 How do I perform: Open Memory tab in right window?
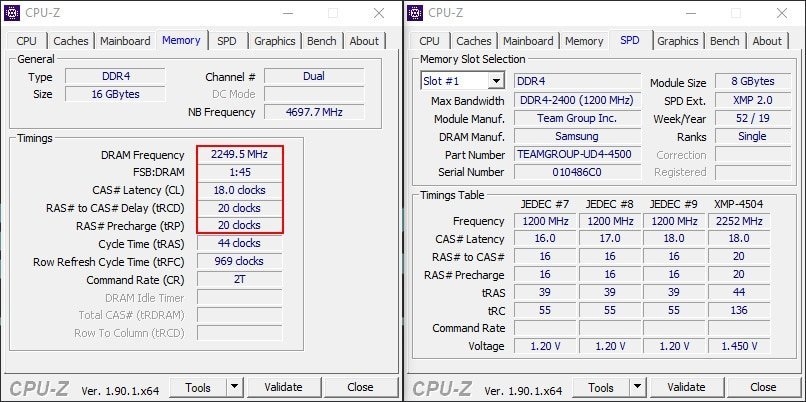tap(584, 41)
